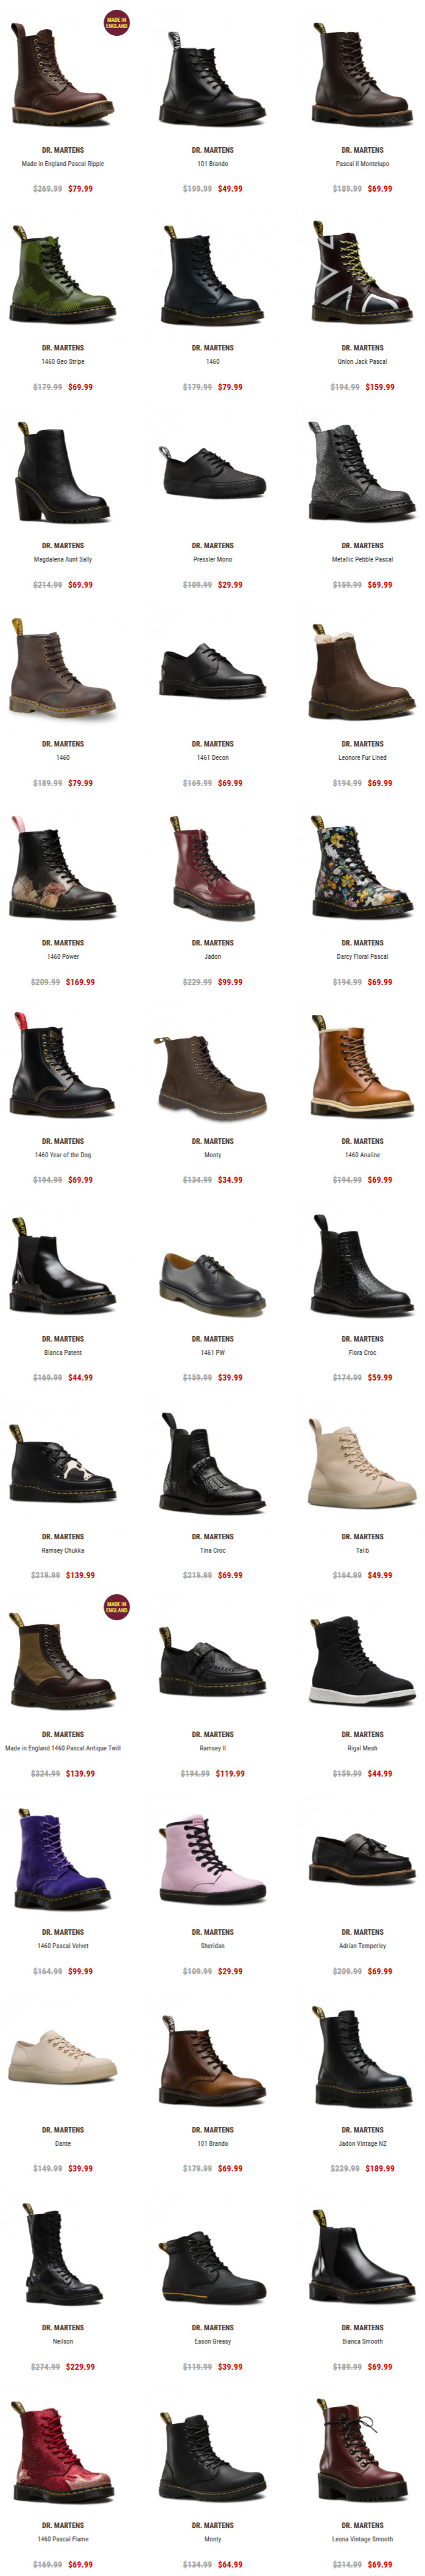425x2576 pixels.
Task: Click the Darcy Floral Pascal boot picture
Action: 362,867
